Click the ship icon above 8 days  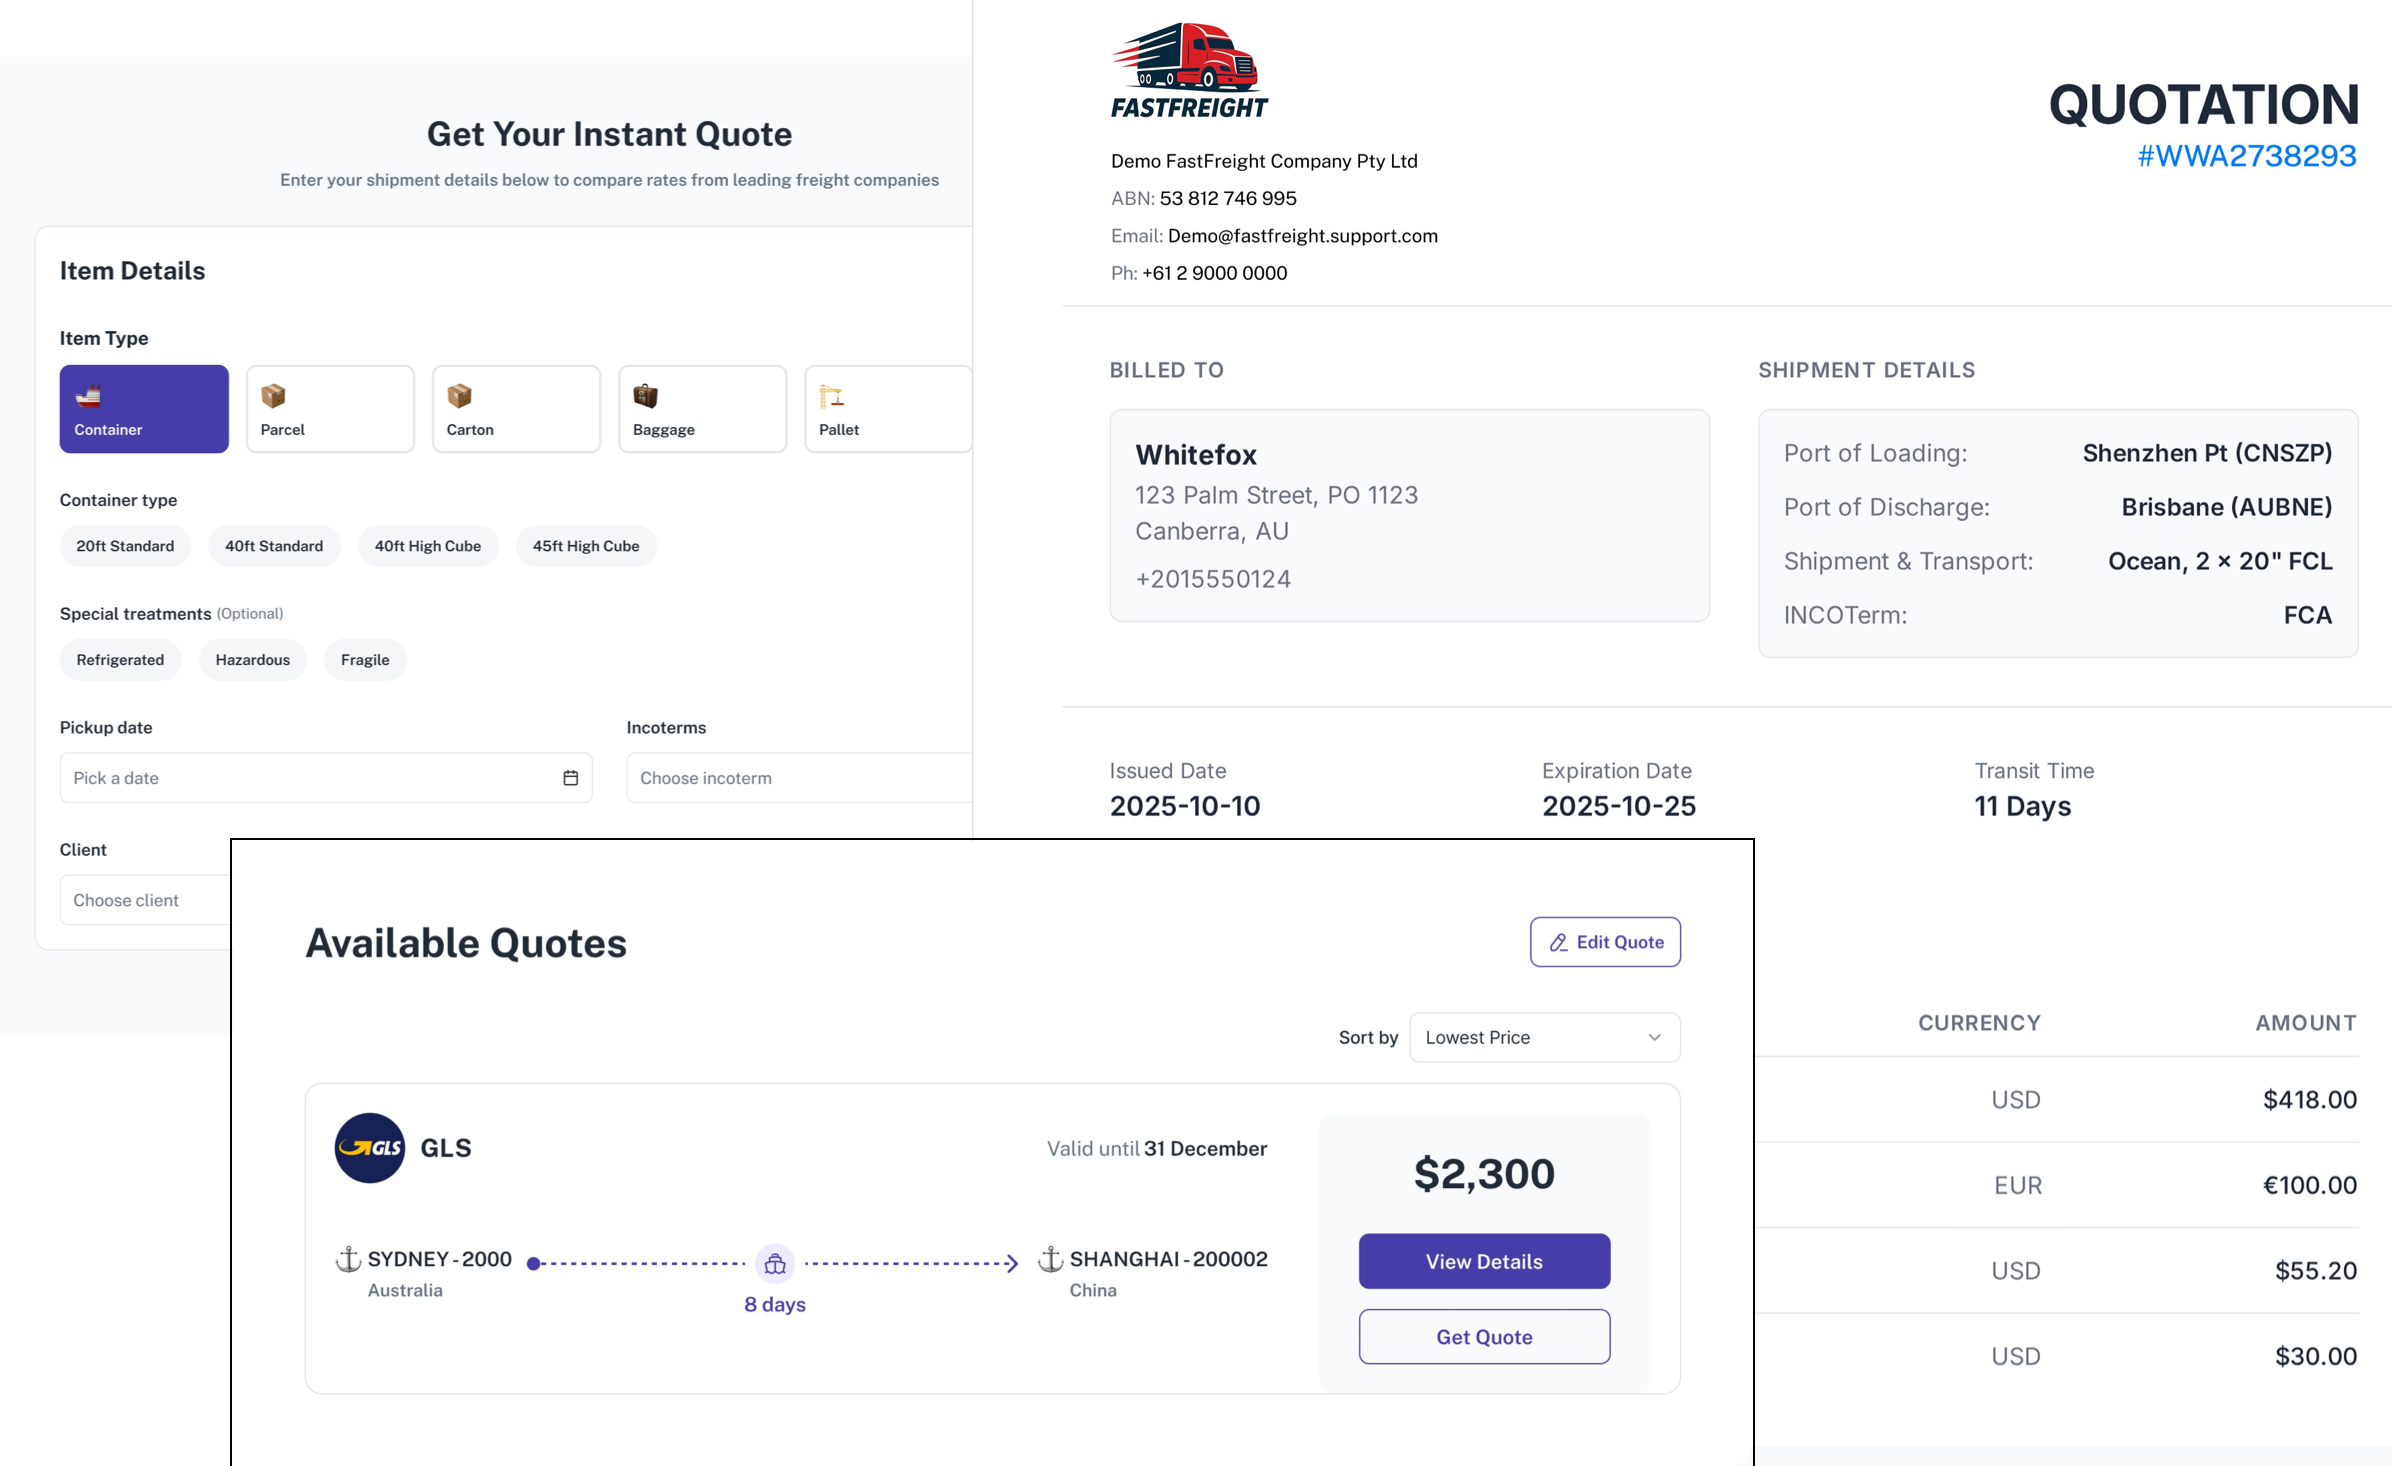pyautogui.click(x=775, y=1264)
